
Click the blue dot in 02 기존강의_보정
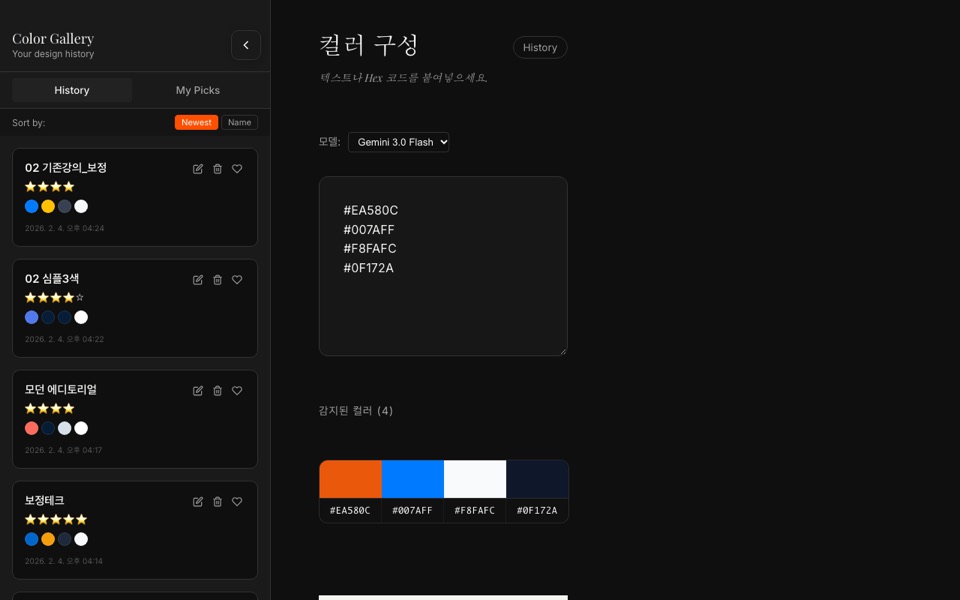pos(32,206)
